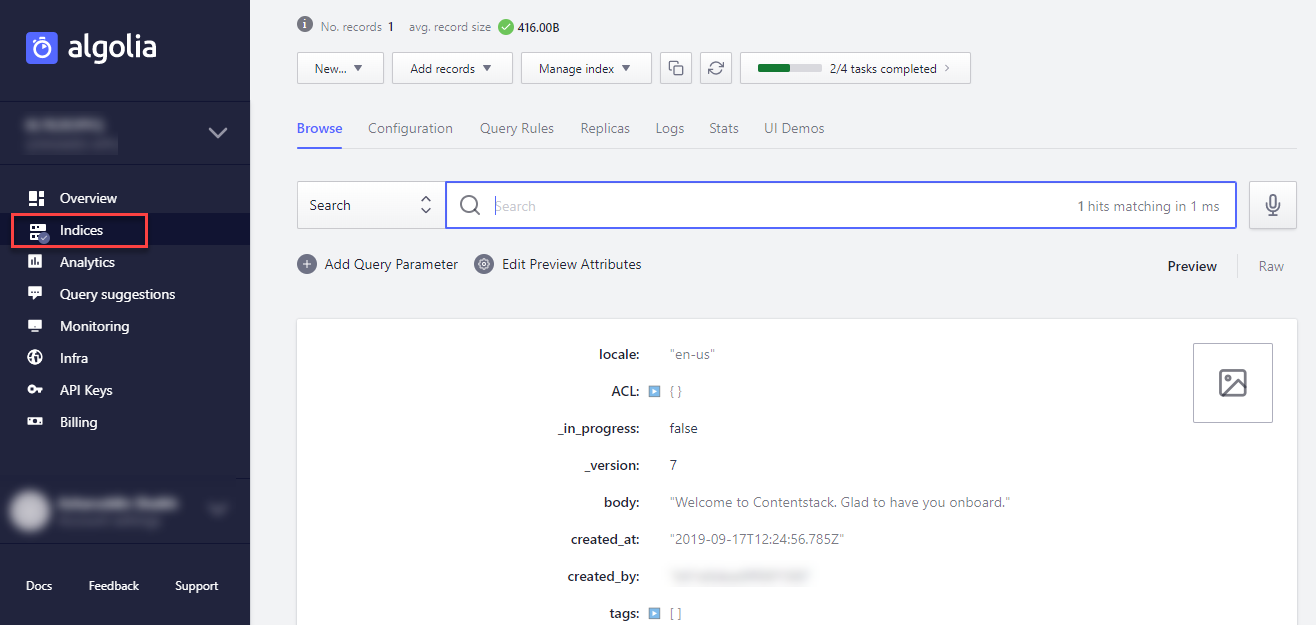Click the "1 hits matching in 1 ms" text
This screenshot has width=1316, height=625.
click(x=1148, y=206)
